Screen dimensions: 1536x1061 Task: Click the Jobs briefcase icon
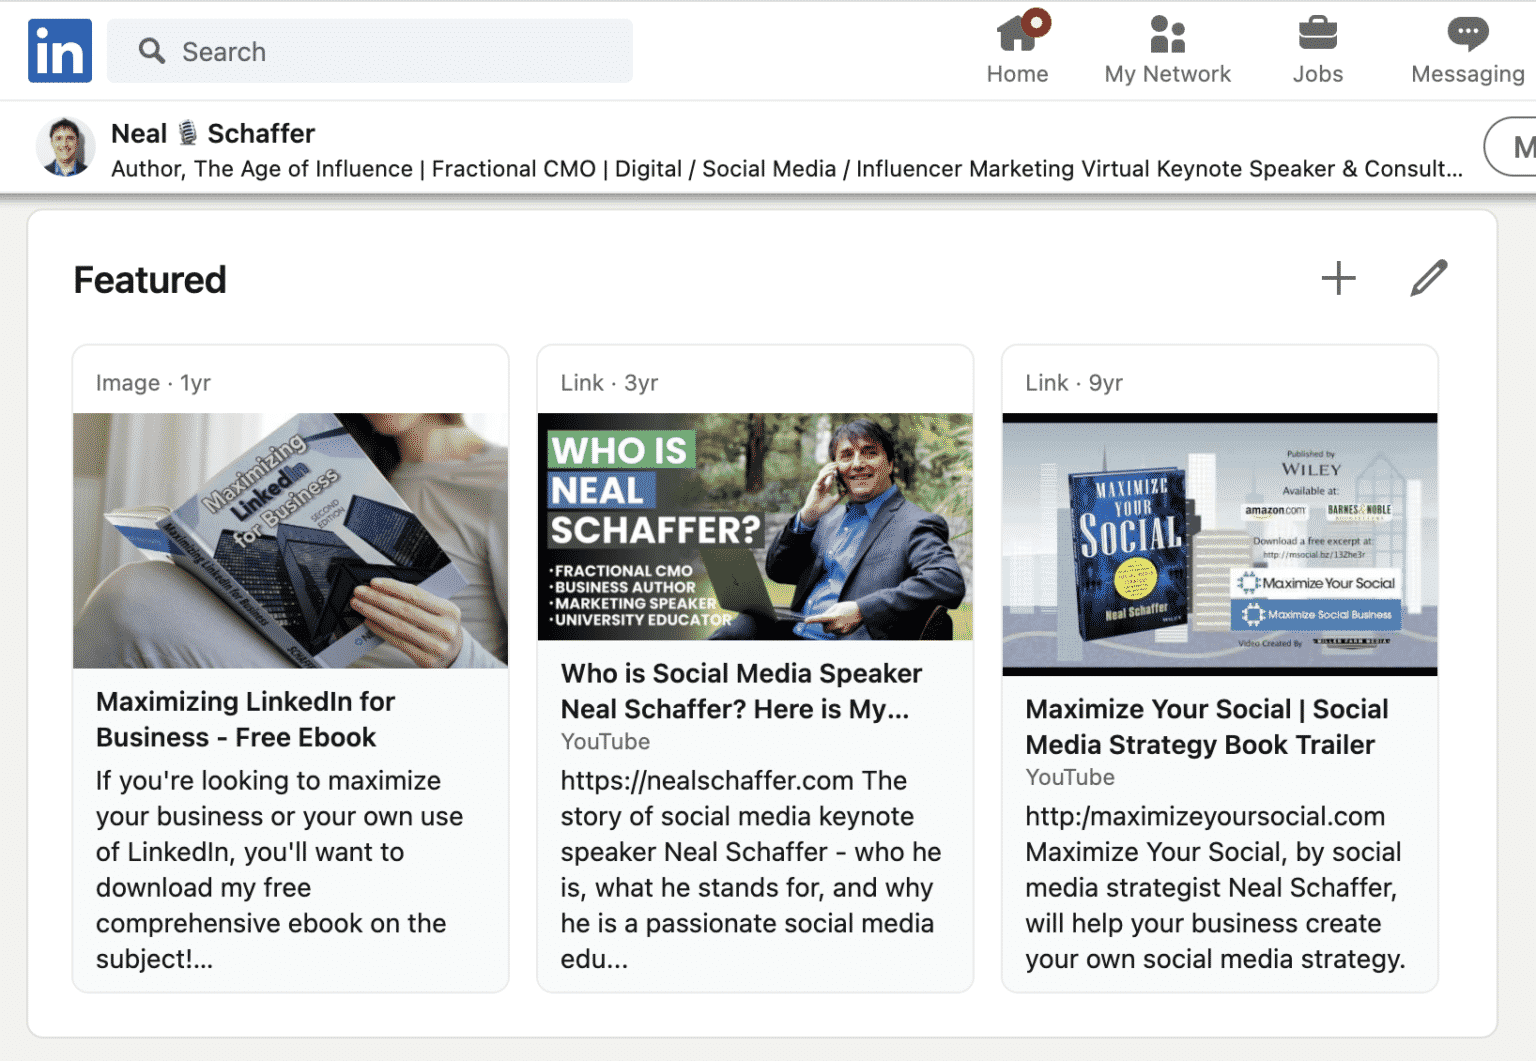click(x=1317, y=35)
